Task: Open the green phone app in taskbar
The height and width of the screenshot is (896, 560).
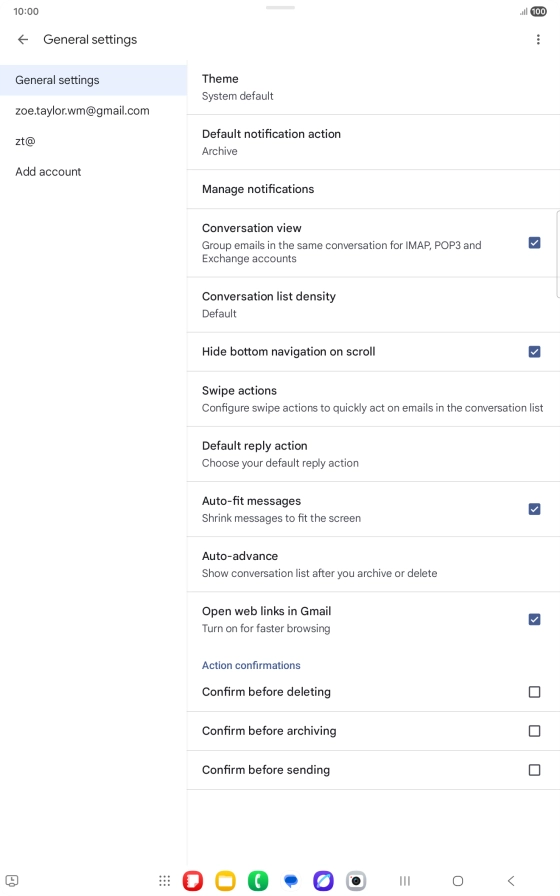Action: 258,881
